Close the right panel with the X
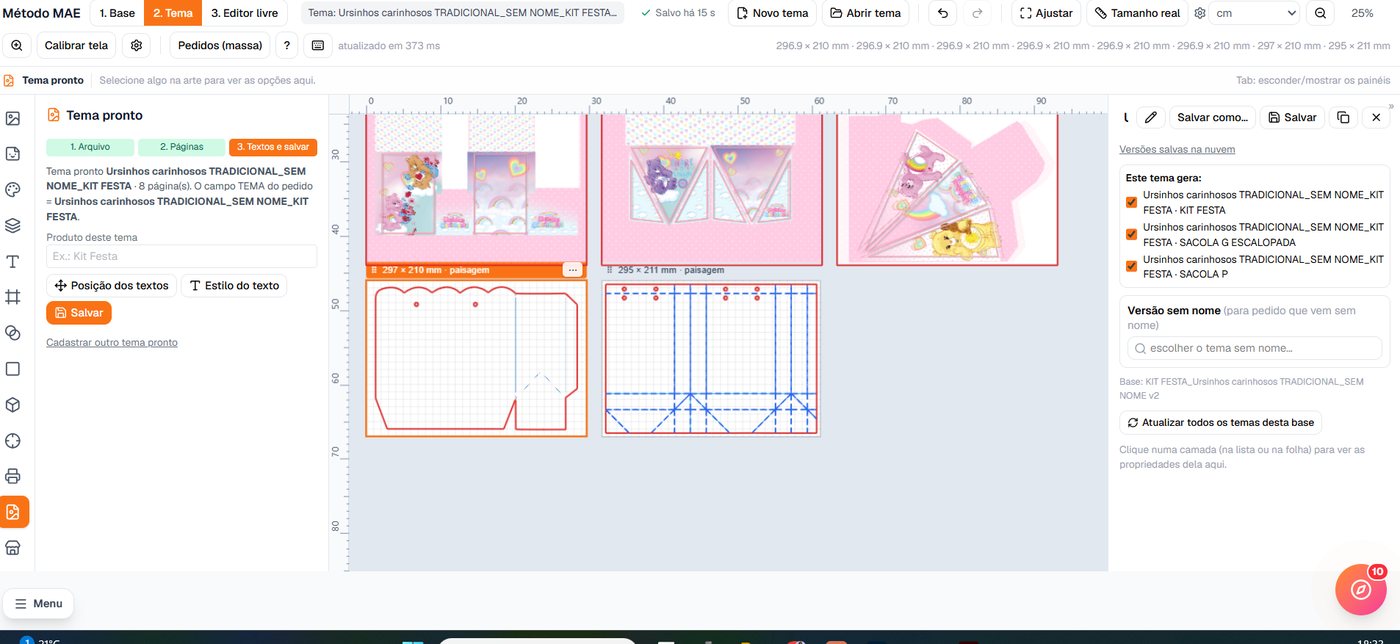The image size is (1400, 644). pyautogui.click(x=1376, y=117)
